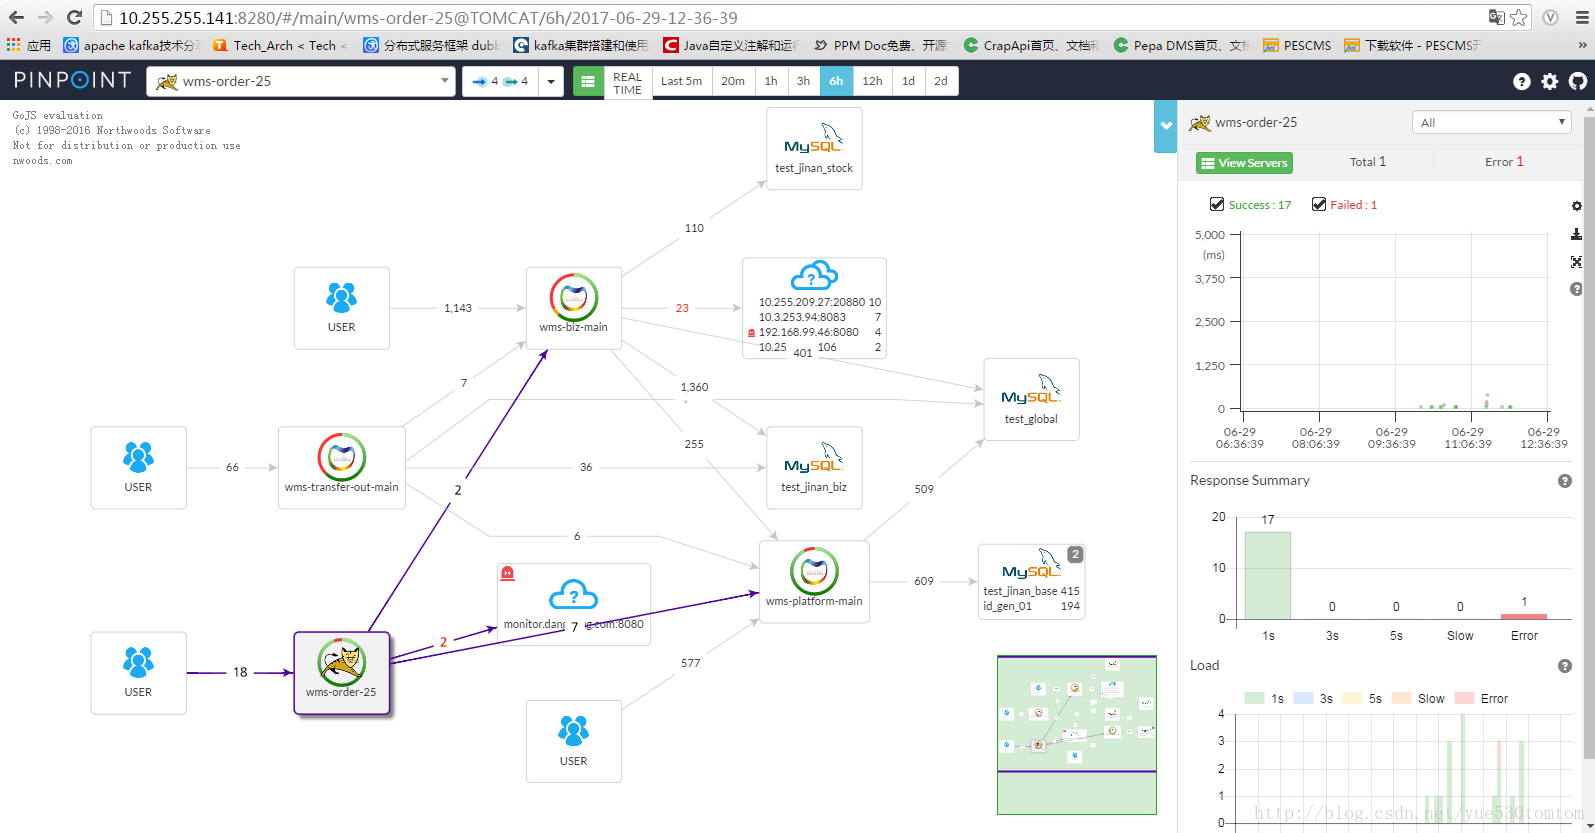The image size is (1595, 833).
Task: Click the 1s bar in Response Summary
Action: tap(1268, 575)
